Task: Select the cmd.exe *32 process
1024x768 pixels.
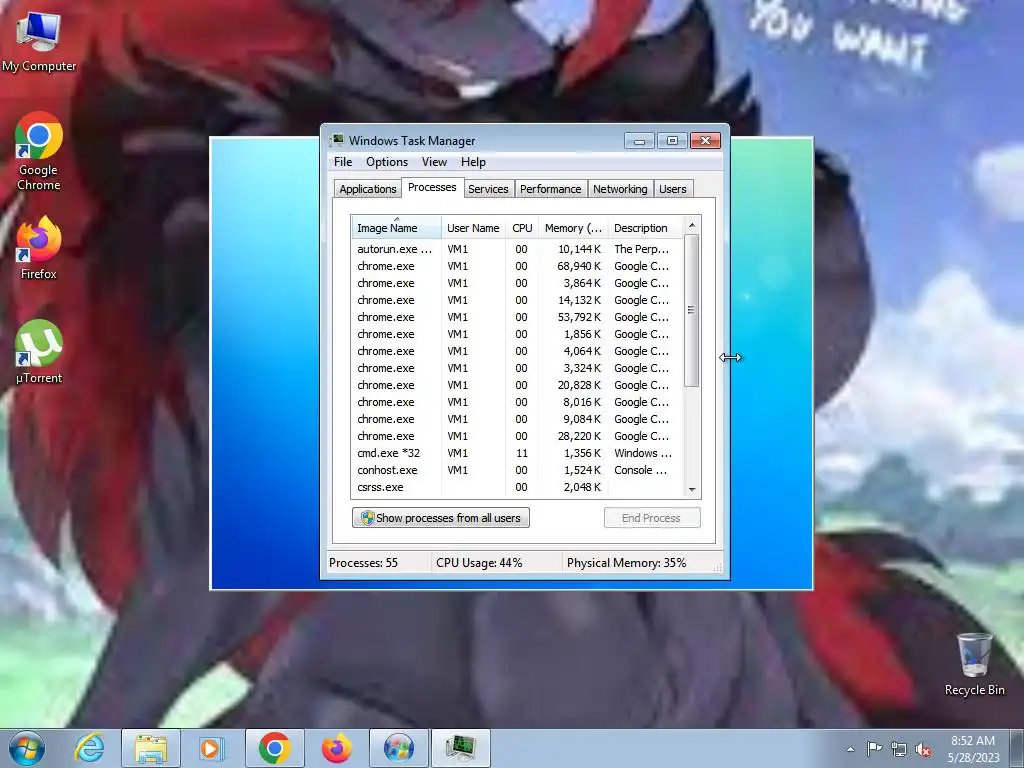Action: point(517,453)
